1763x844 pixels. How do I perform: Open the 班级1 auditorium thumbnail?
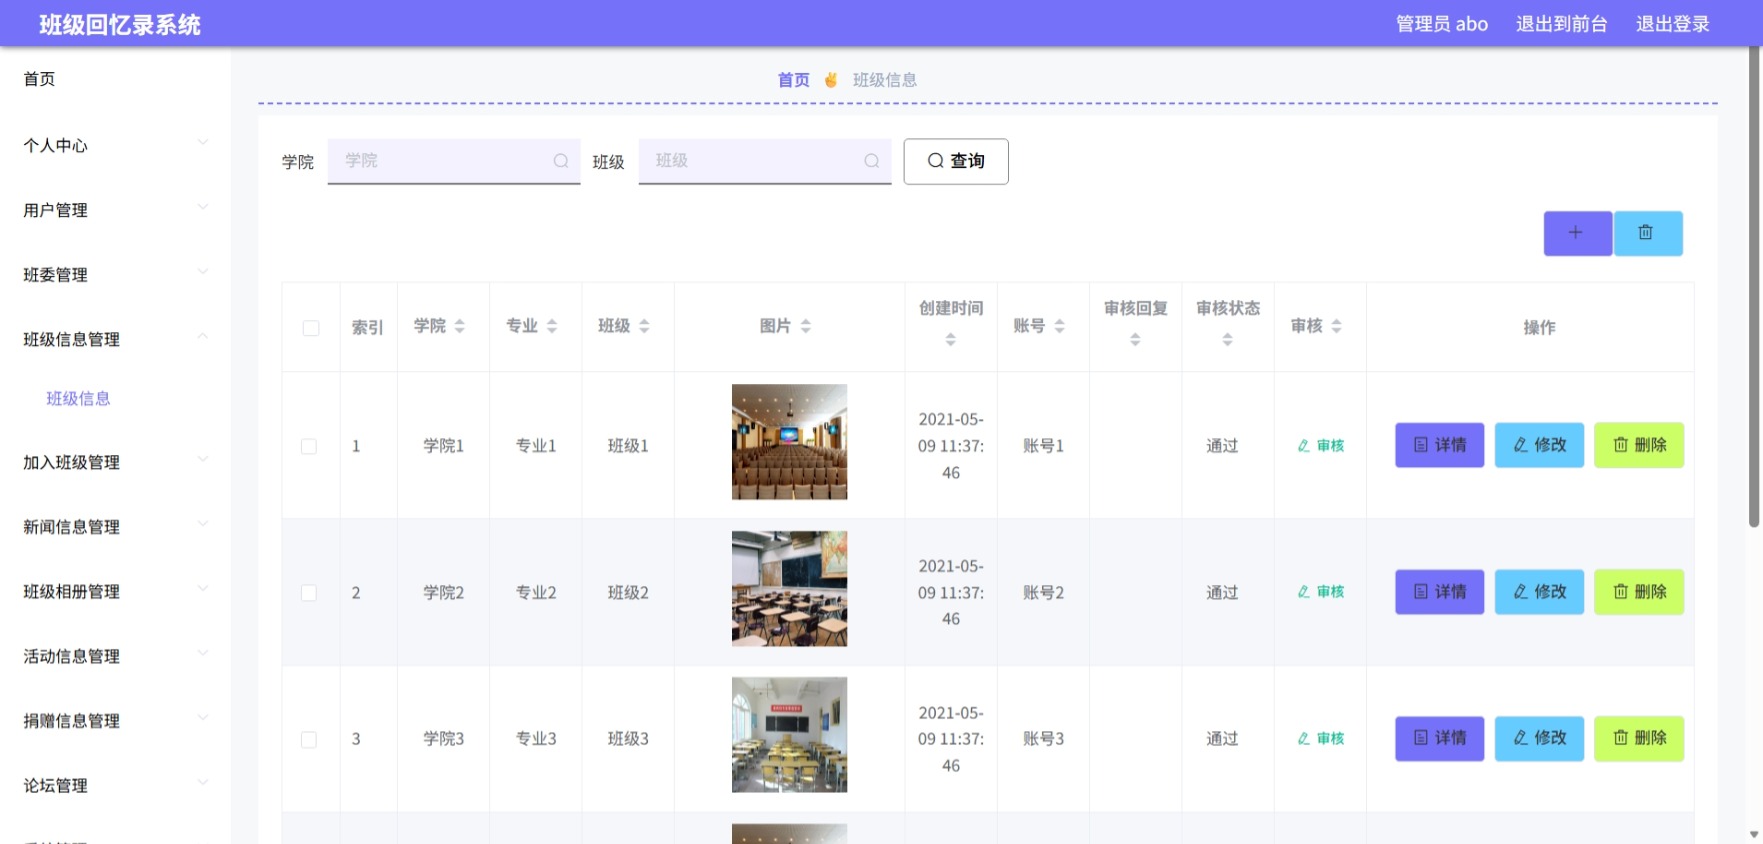789,442
